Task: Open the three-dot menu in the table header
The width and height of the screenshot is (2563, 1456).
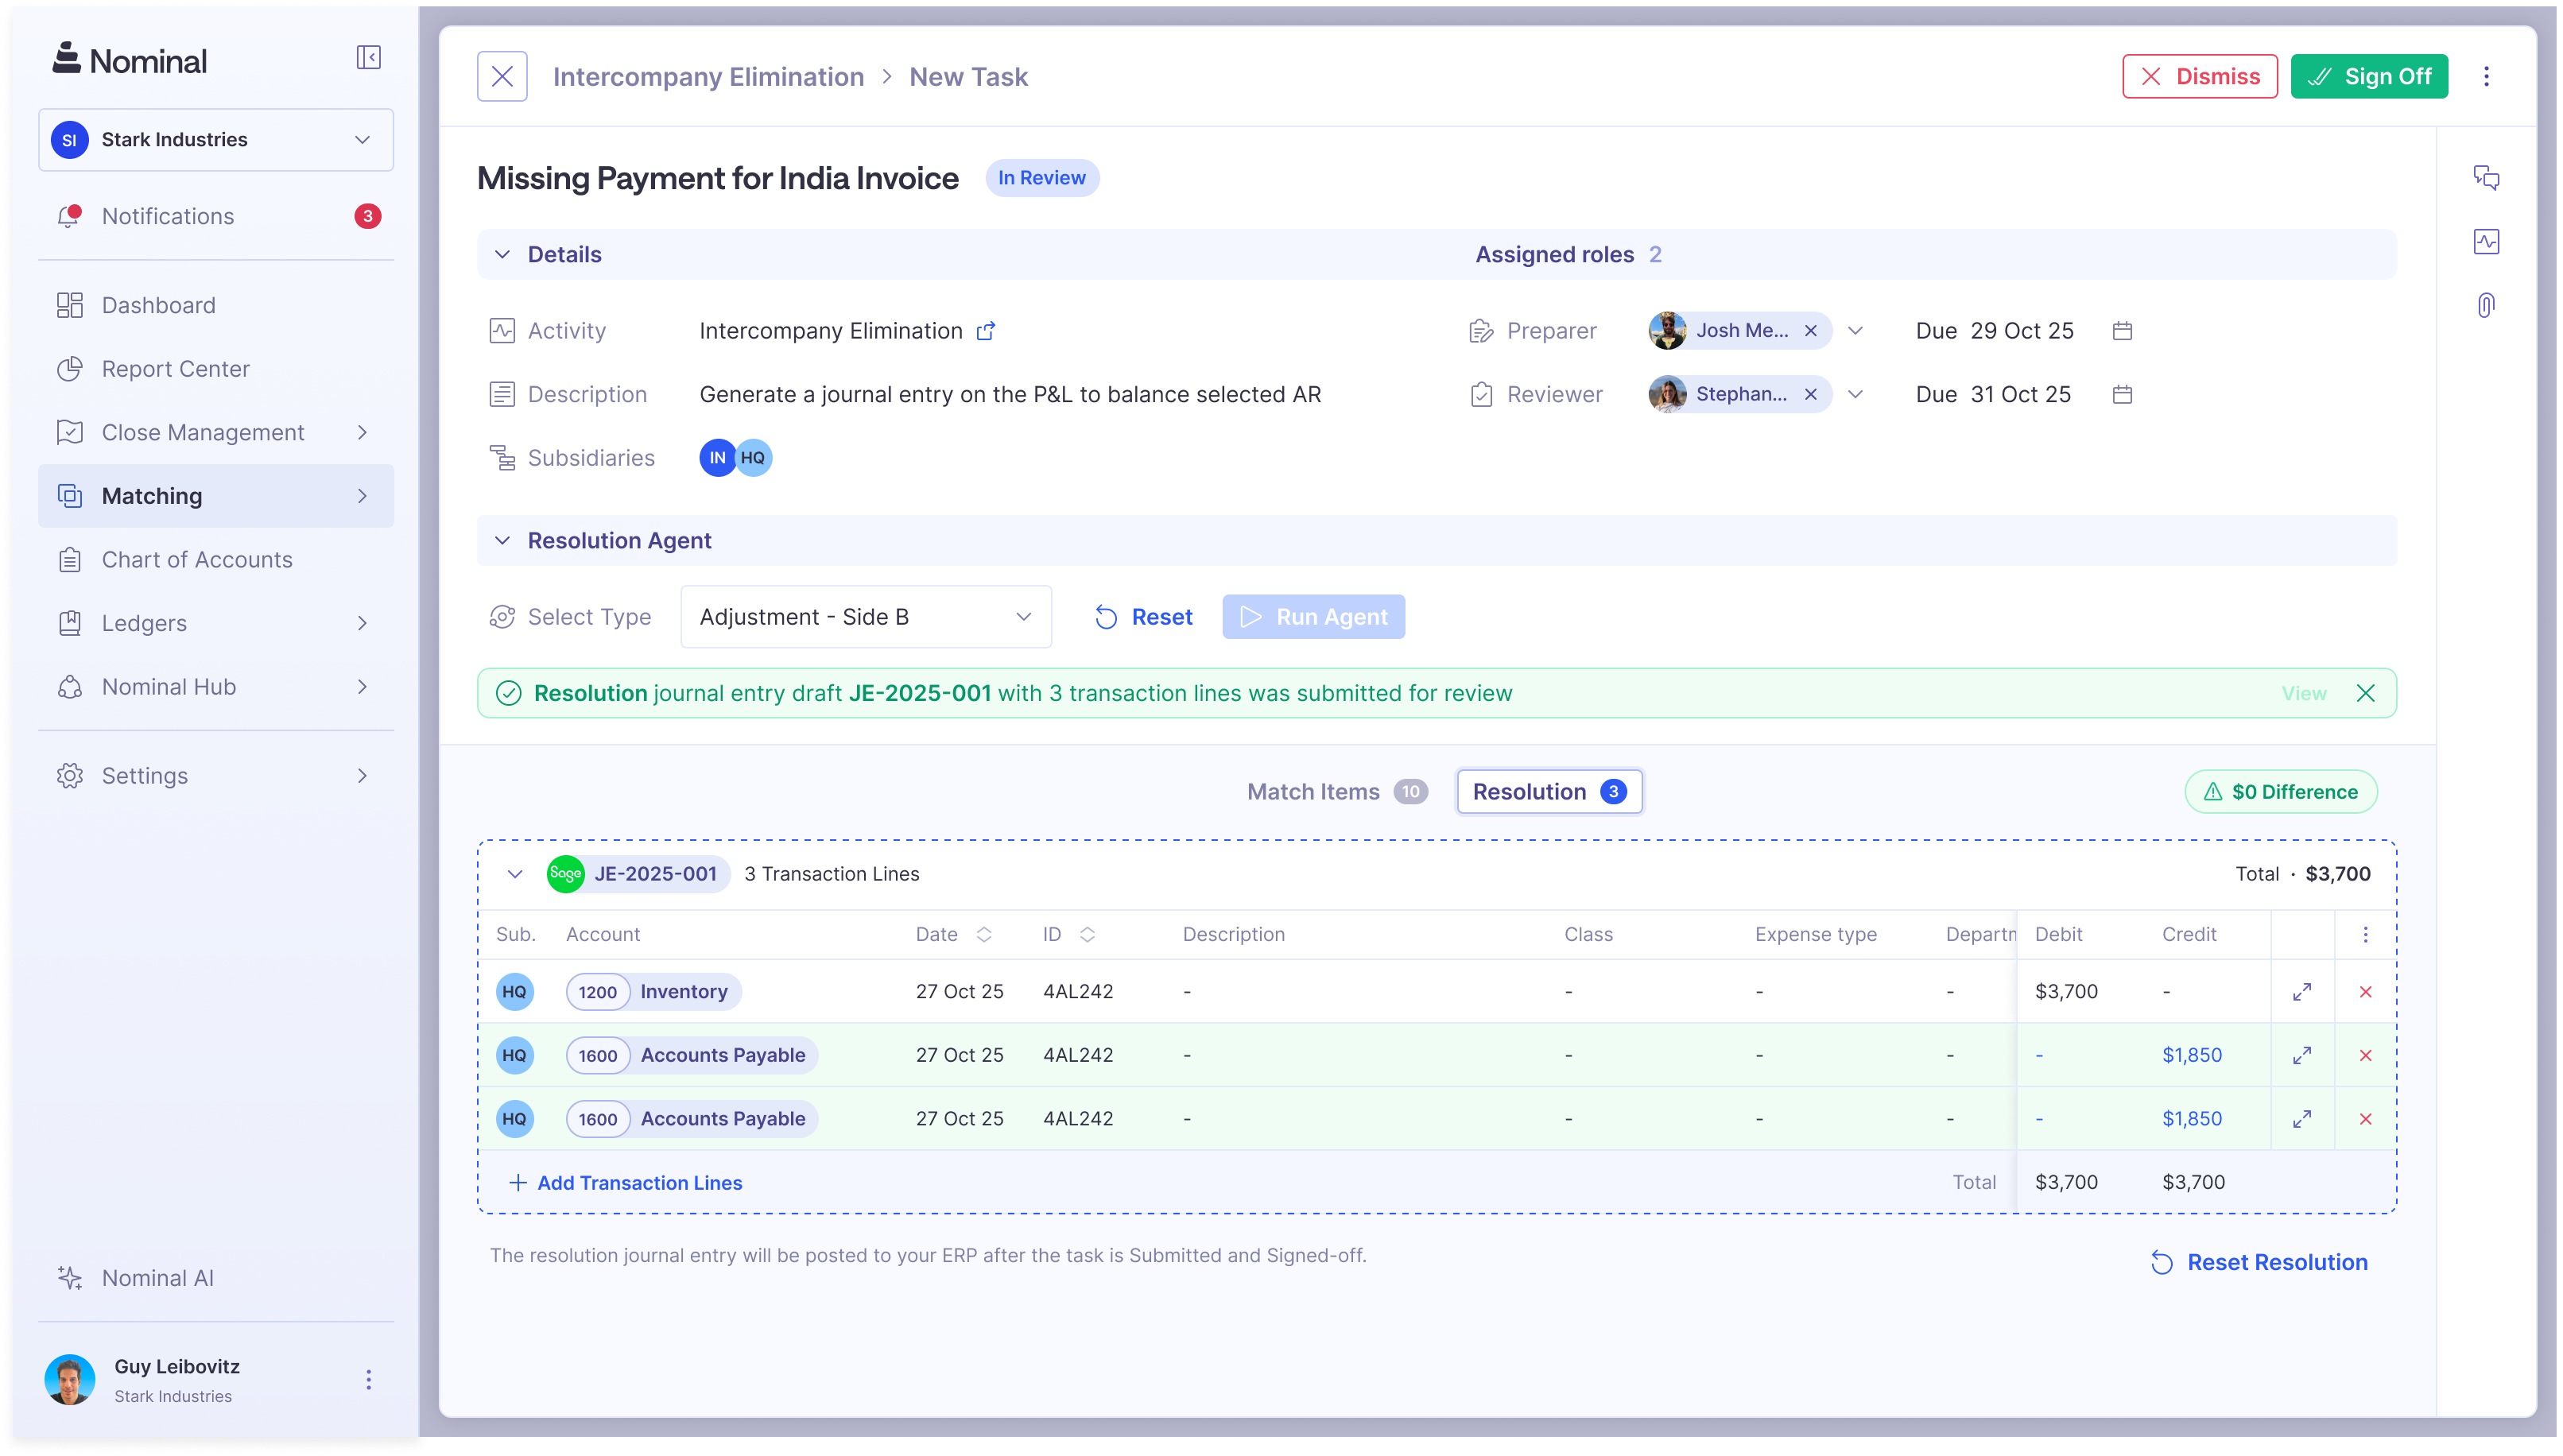Action: pyautogui.click(x=2366, y=934)
